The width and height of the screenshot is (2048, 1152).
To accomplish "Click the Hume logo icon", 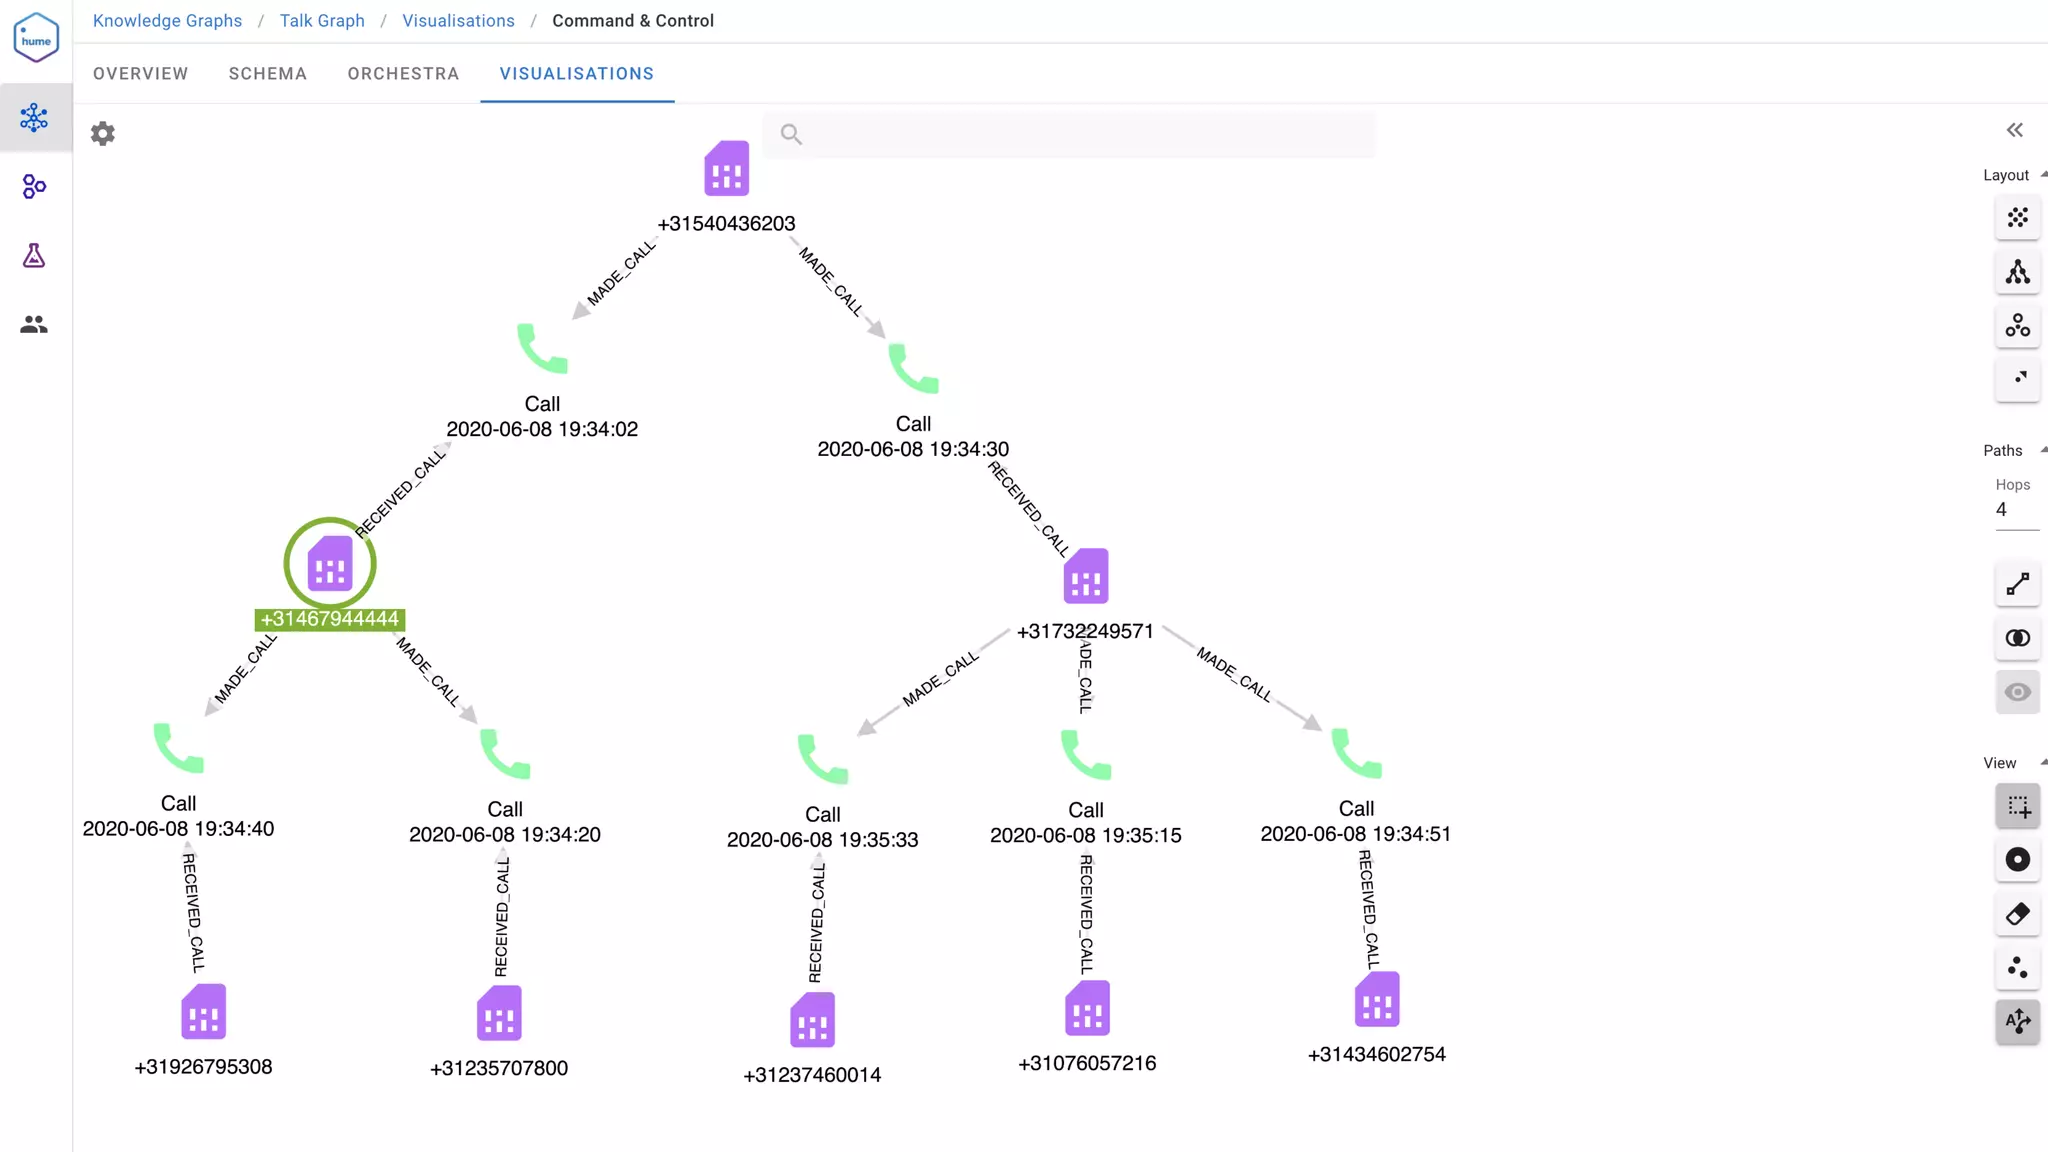I will point(36,38).
